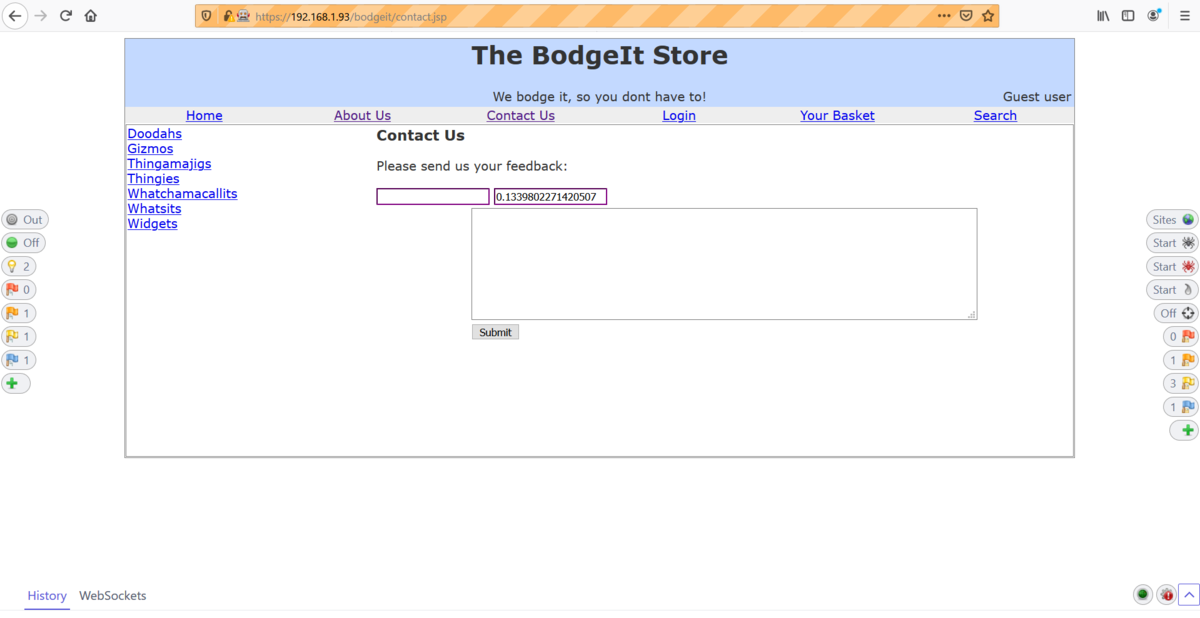
Task: Browse the Doodahs category link
Action: point(154,134)
